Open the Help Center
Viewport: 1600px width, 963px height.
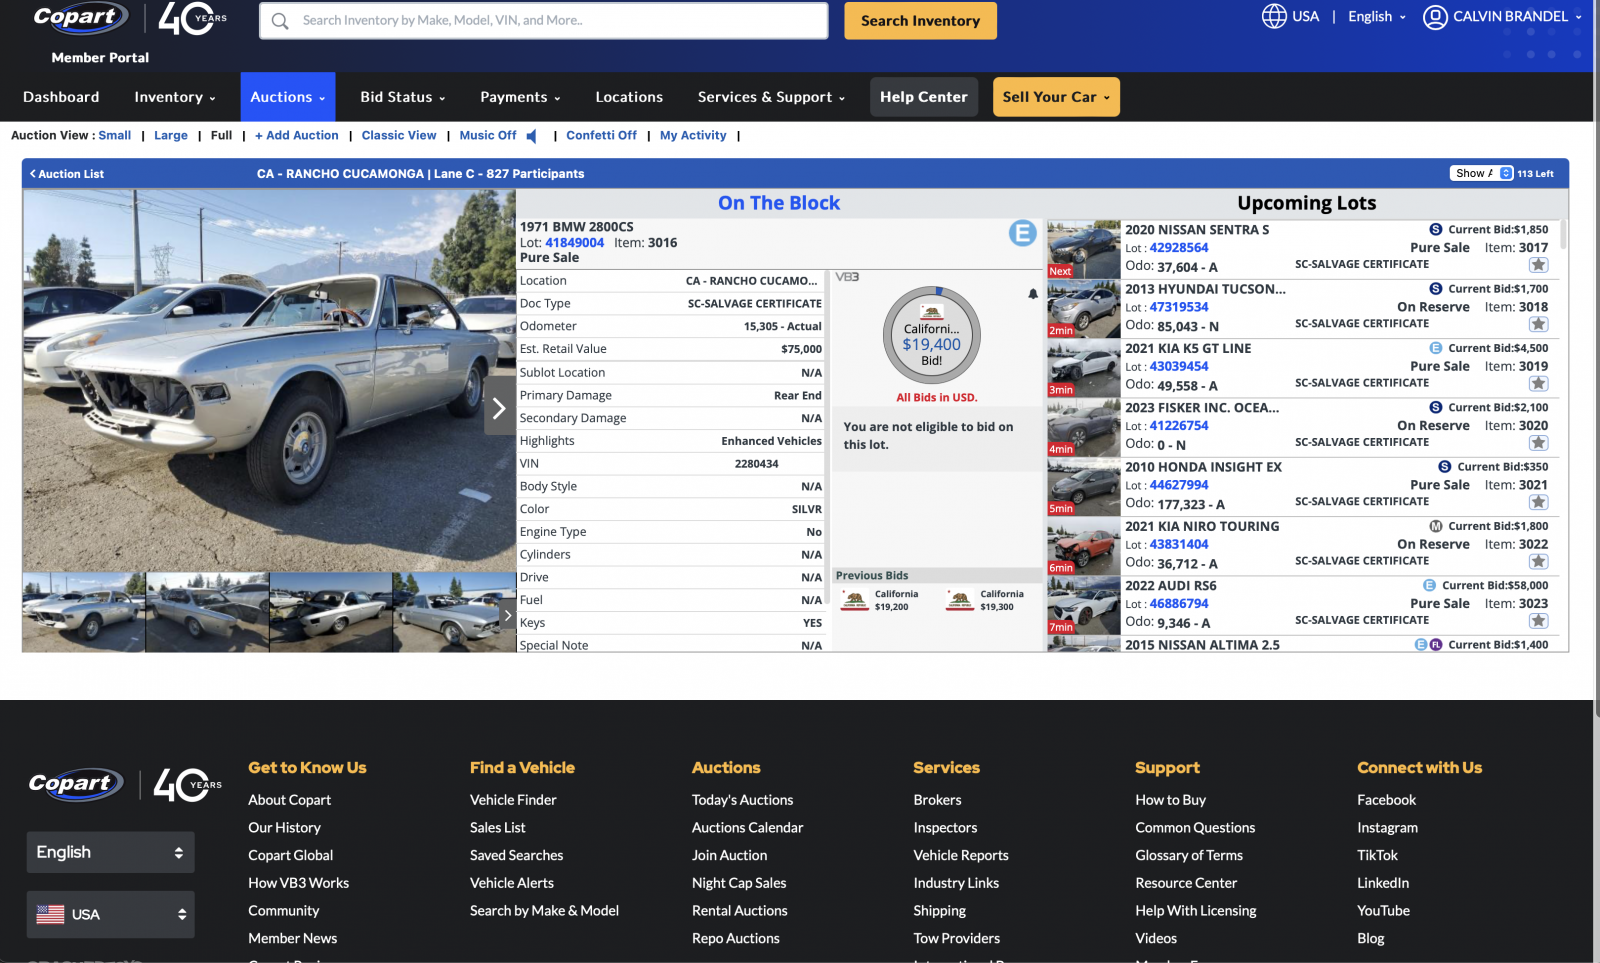(924, 97)
